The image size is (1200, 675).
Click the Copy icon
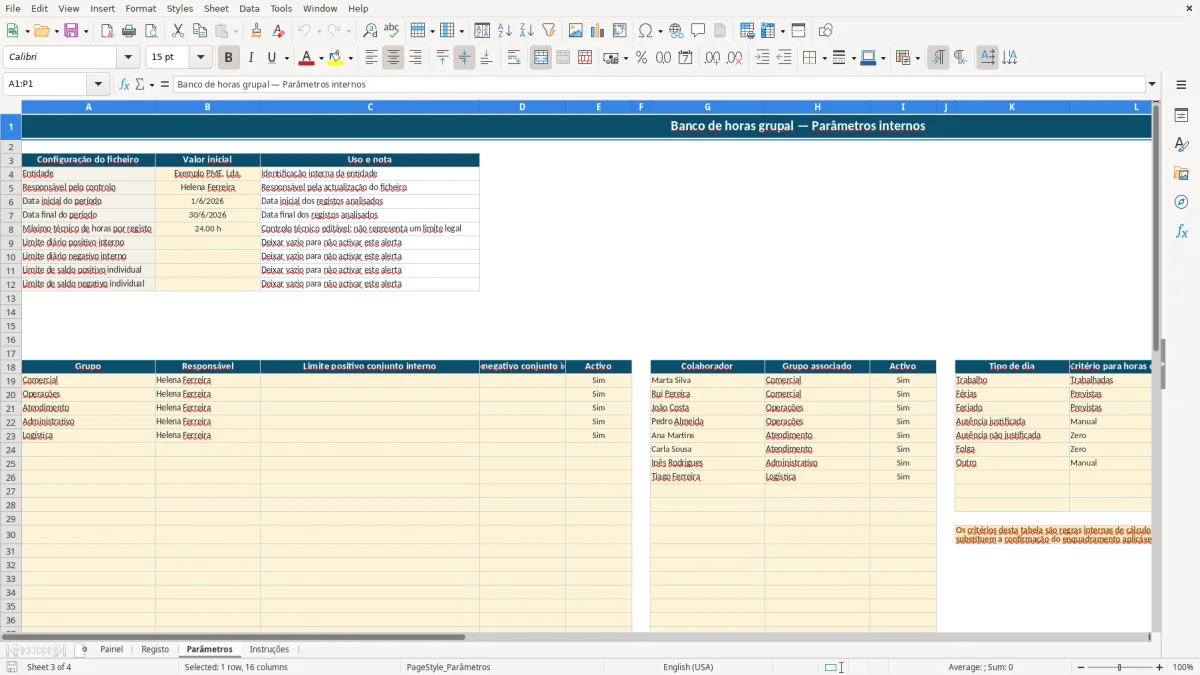coord(200,31)
